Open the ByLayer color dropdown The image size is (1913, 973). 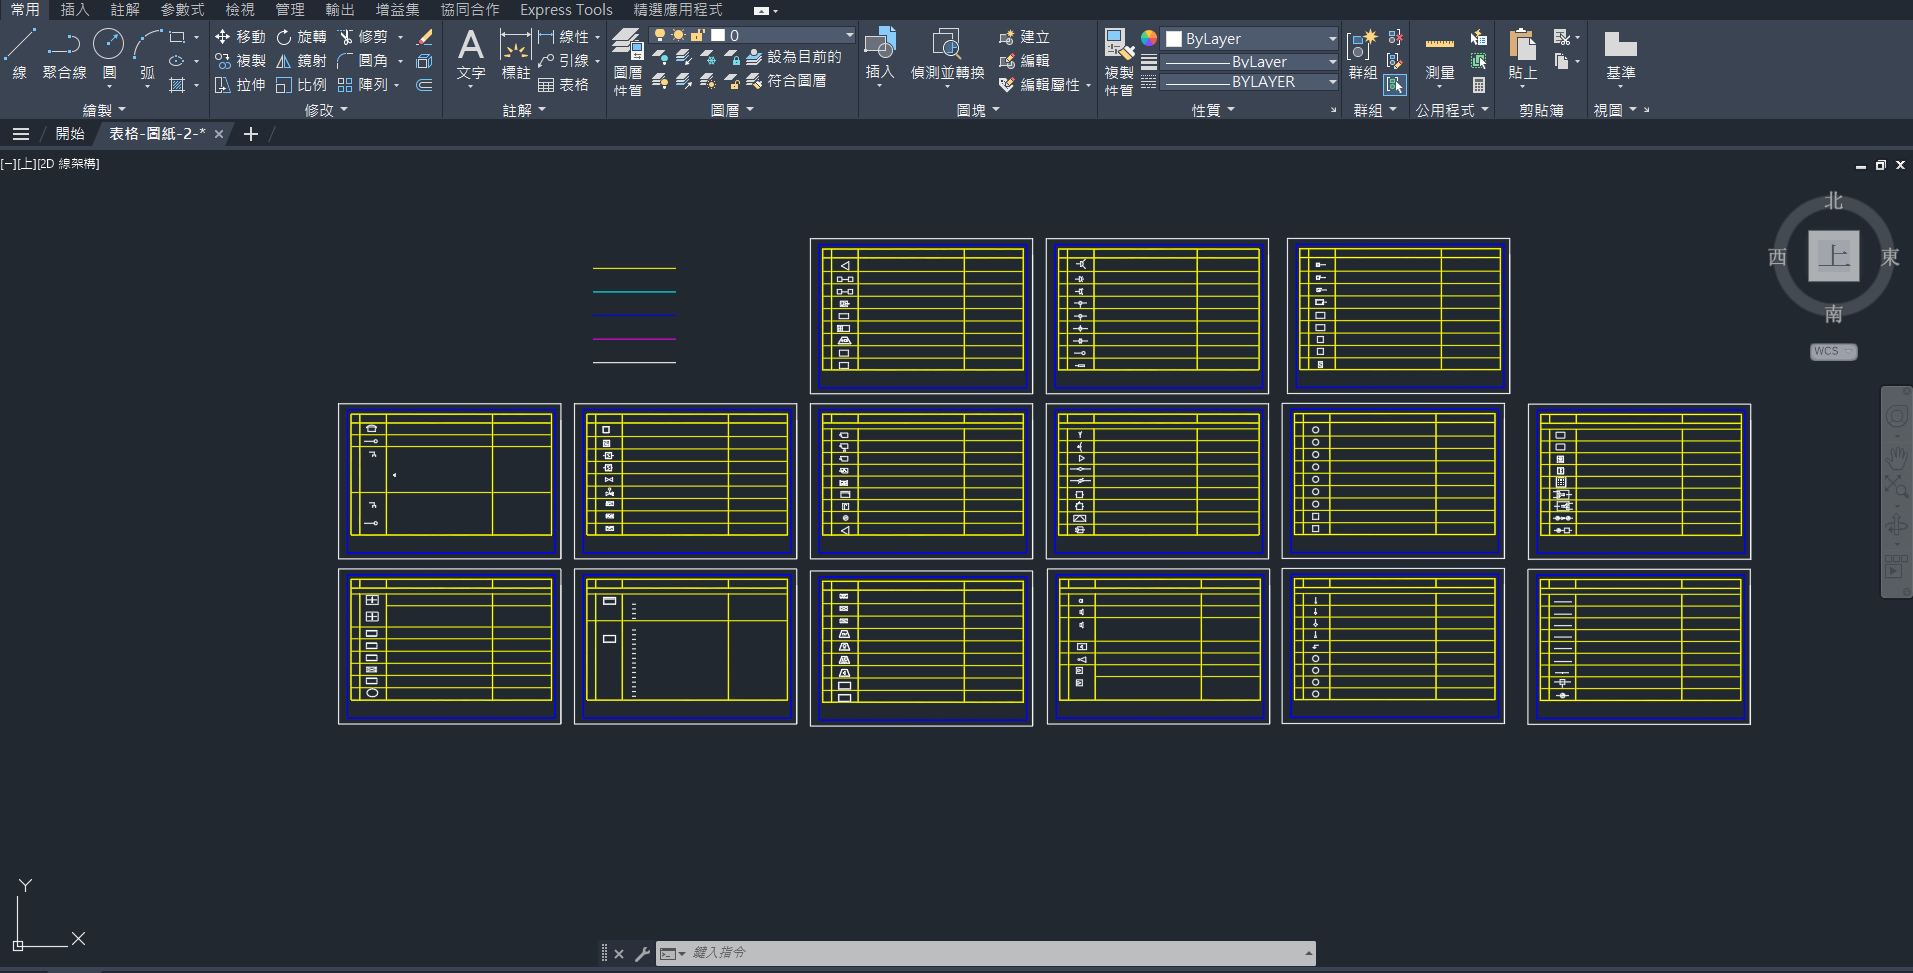1250,39
